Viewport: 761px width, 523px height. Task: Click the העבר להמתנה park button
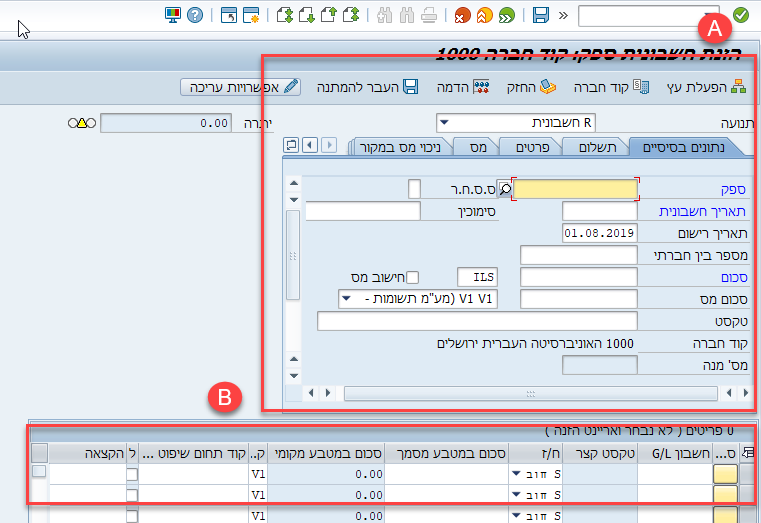[x=367, y=87]
